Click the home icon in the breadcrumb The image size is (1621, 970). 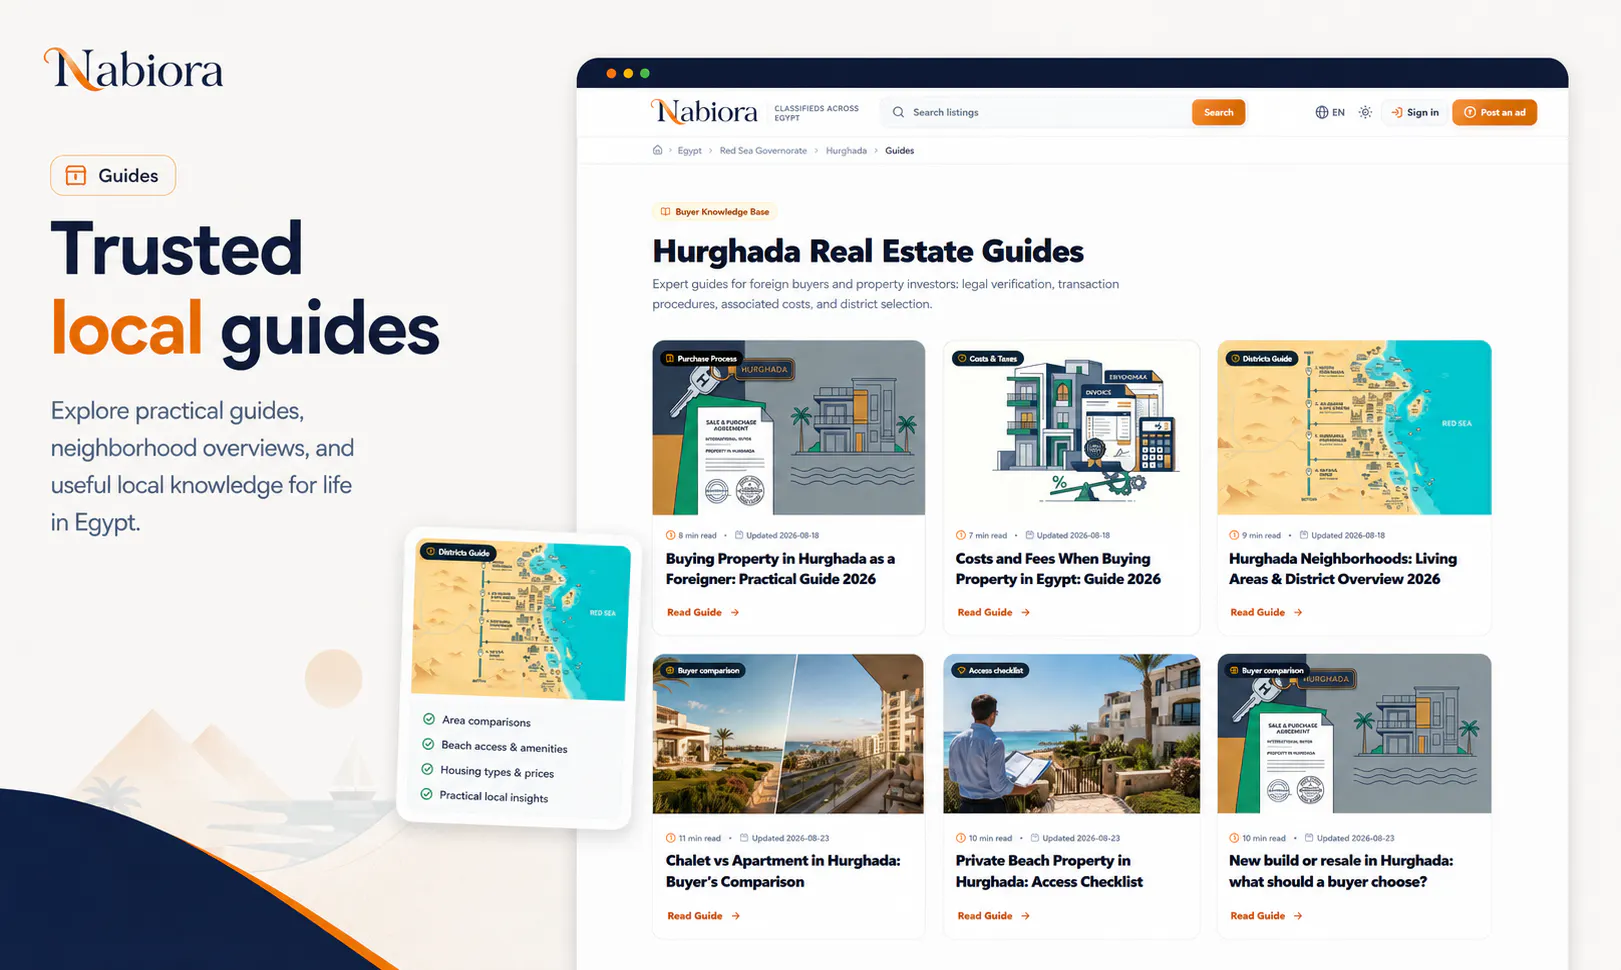[x=657, y=150]
